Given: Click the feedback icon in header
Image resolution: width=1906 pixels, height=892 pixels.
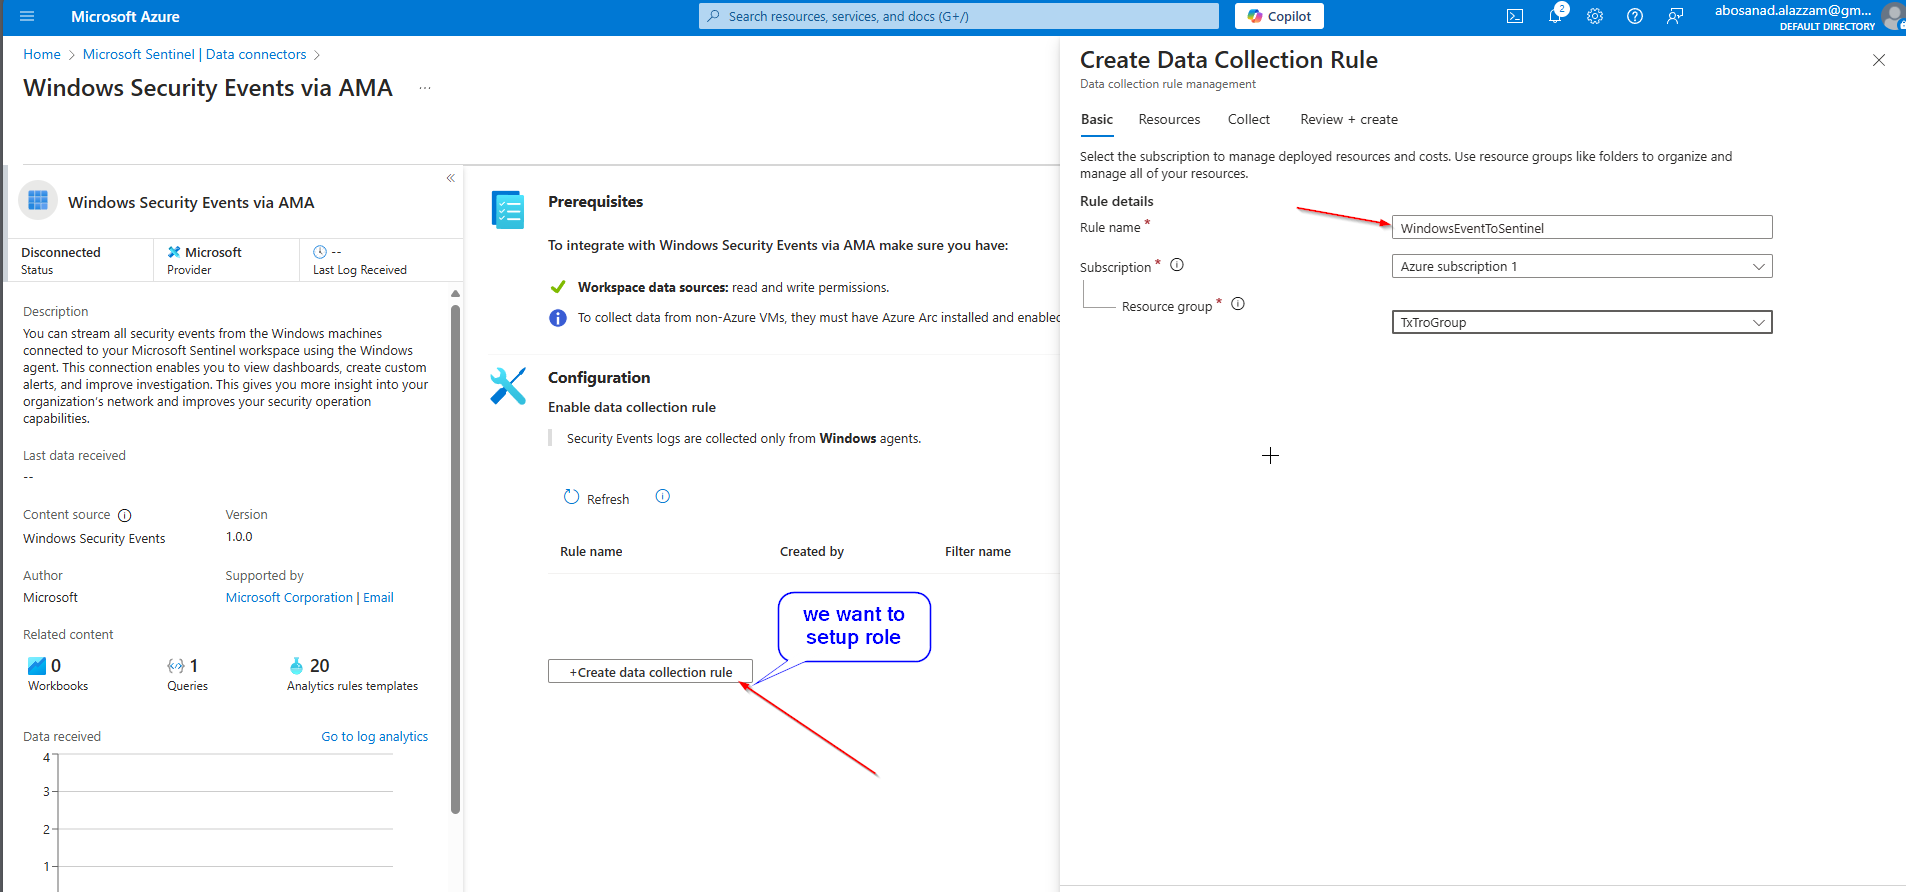Looking at the screenshot, I should click(1675, 16).
